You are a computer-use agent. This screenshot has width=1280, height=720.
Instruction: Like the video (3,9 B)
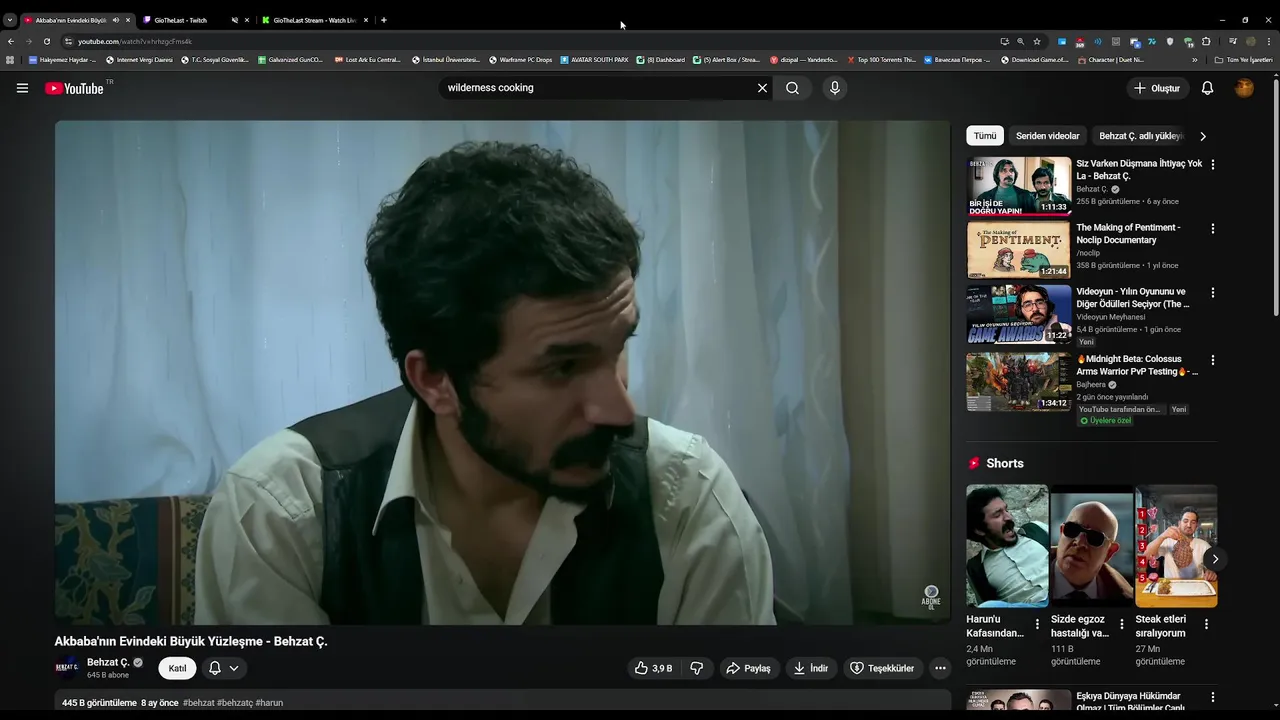653,668
